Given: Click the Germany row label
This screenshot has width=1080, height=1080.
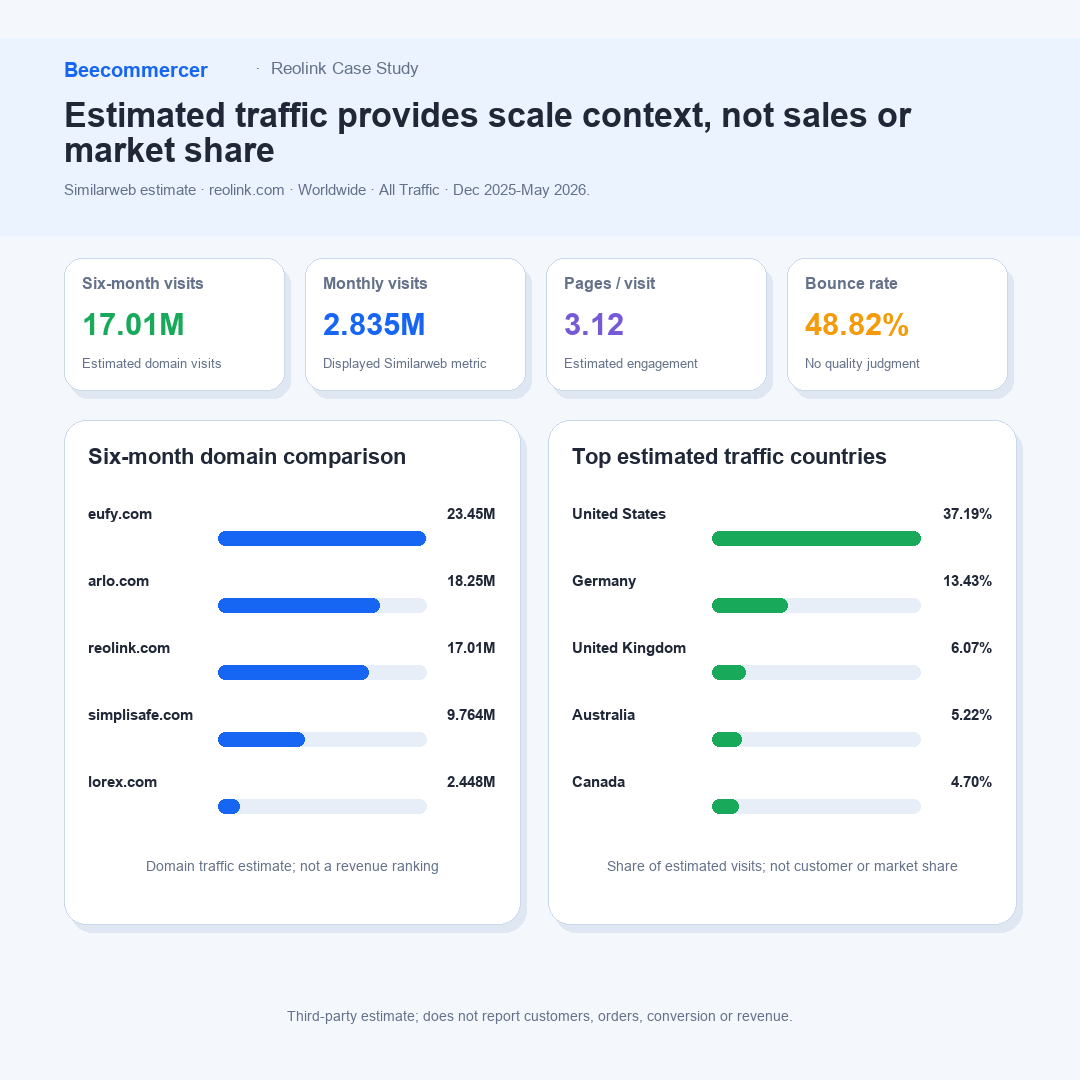Looking at the screenshot, I should pos(604,581).
